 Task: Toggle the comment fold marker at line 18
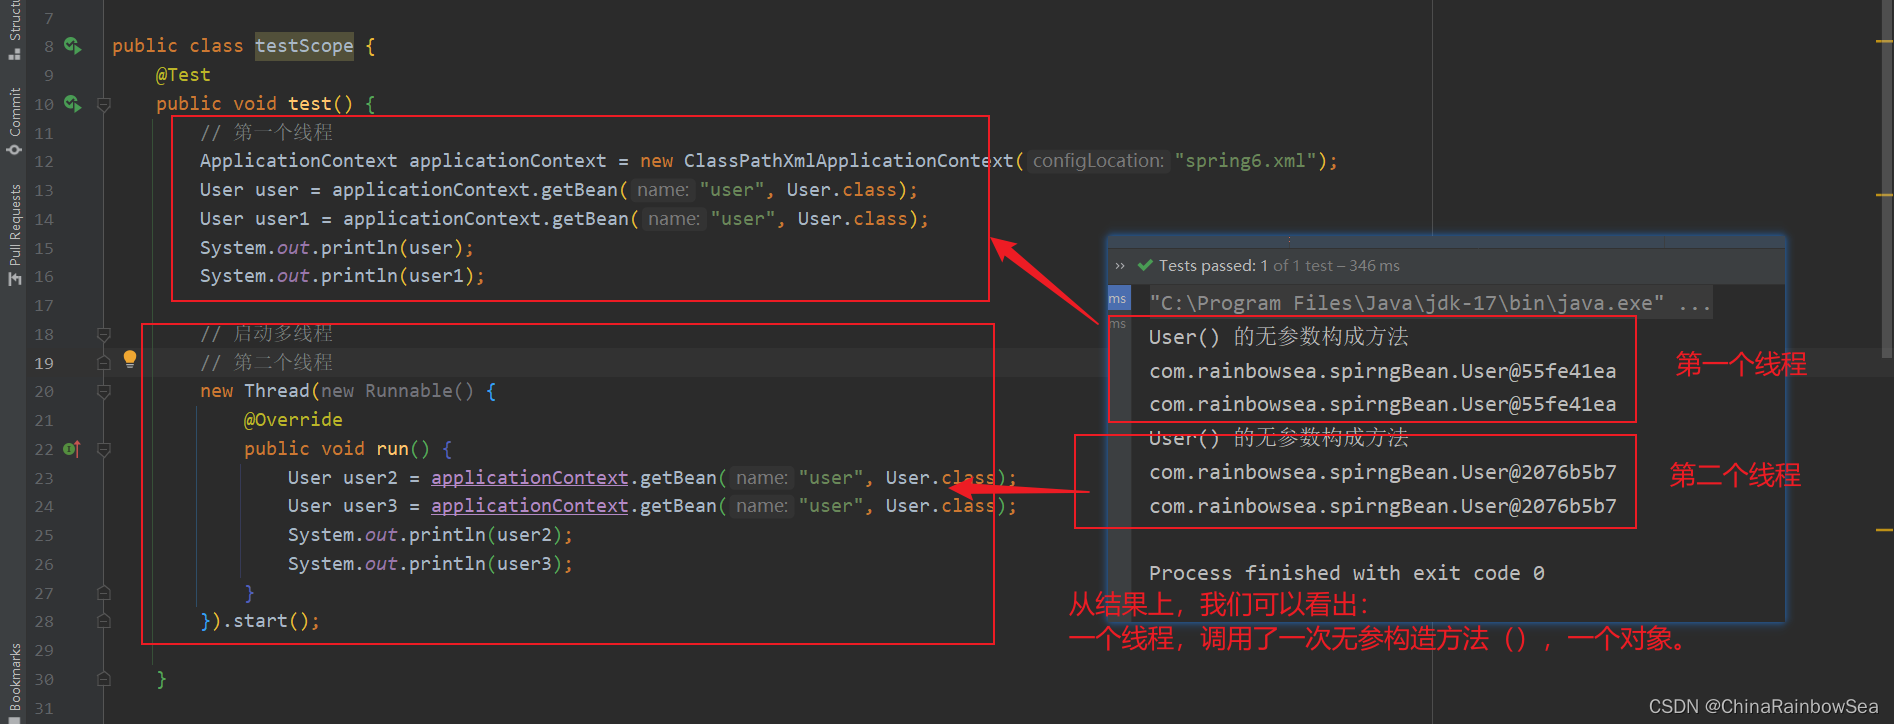point(104,334)
